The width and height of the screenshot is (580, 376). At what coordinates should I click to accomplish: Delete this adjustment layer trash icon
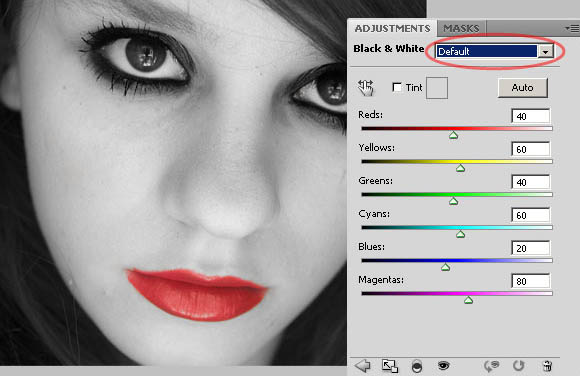(x=547, y=366)
